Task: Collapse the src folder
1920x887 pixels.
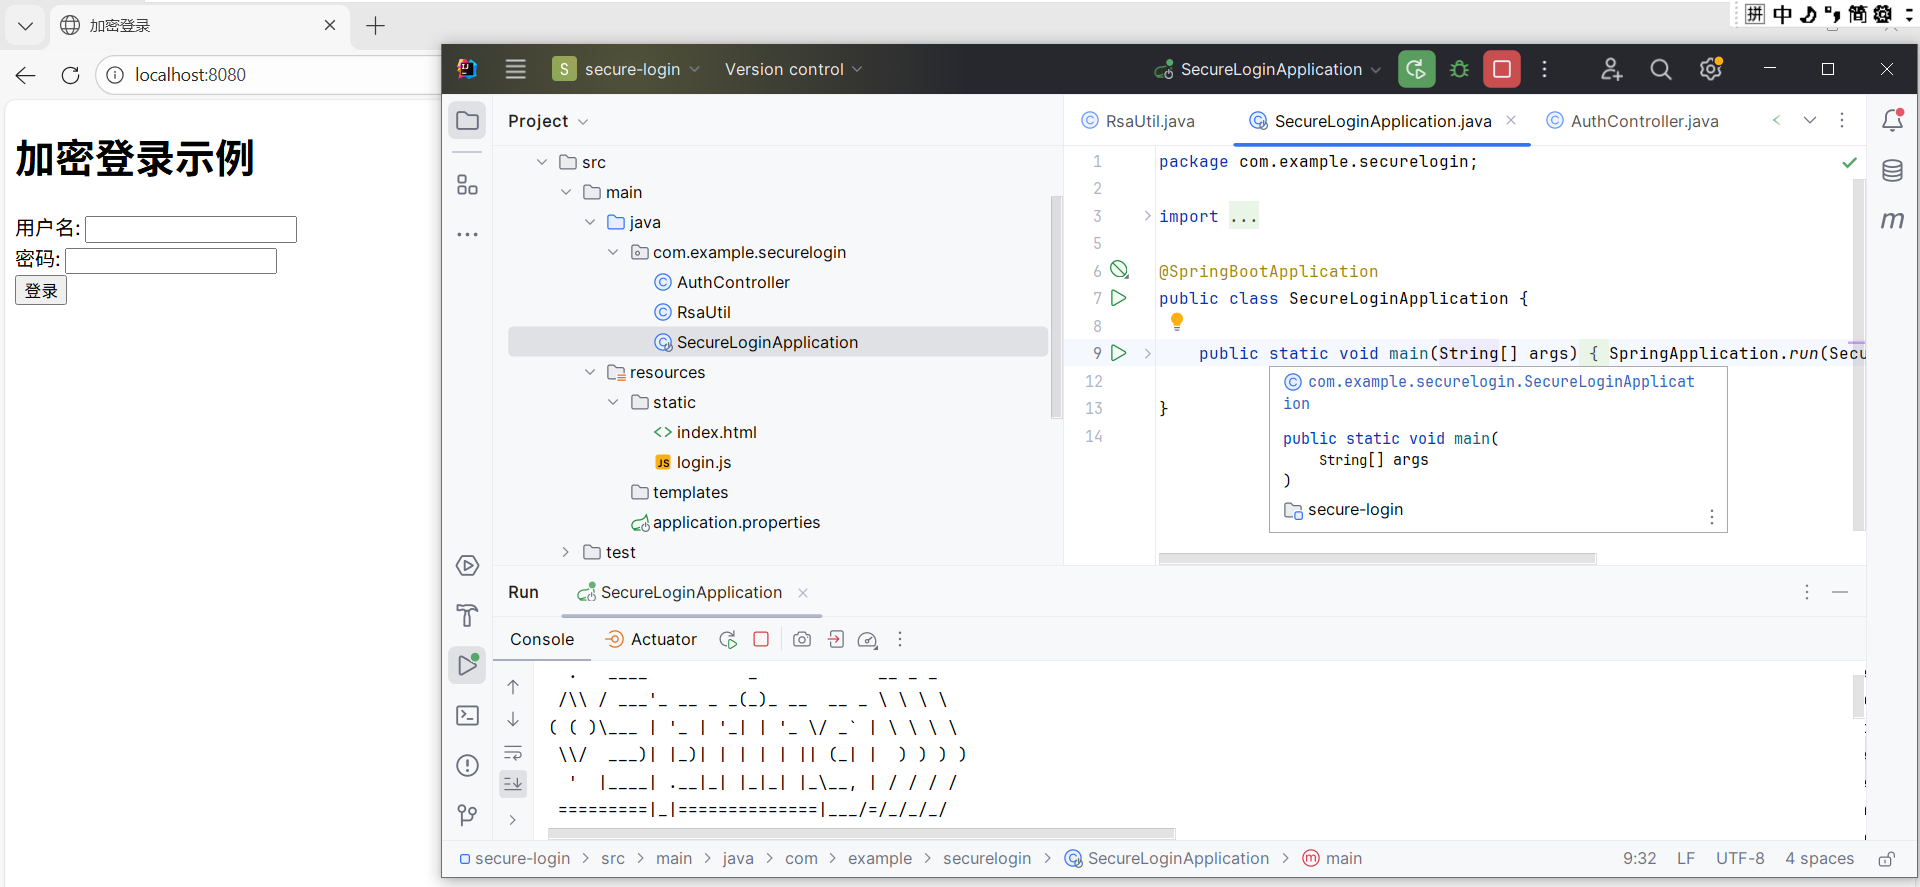Action: click(x=542, y=162)
